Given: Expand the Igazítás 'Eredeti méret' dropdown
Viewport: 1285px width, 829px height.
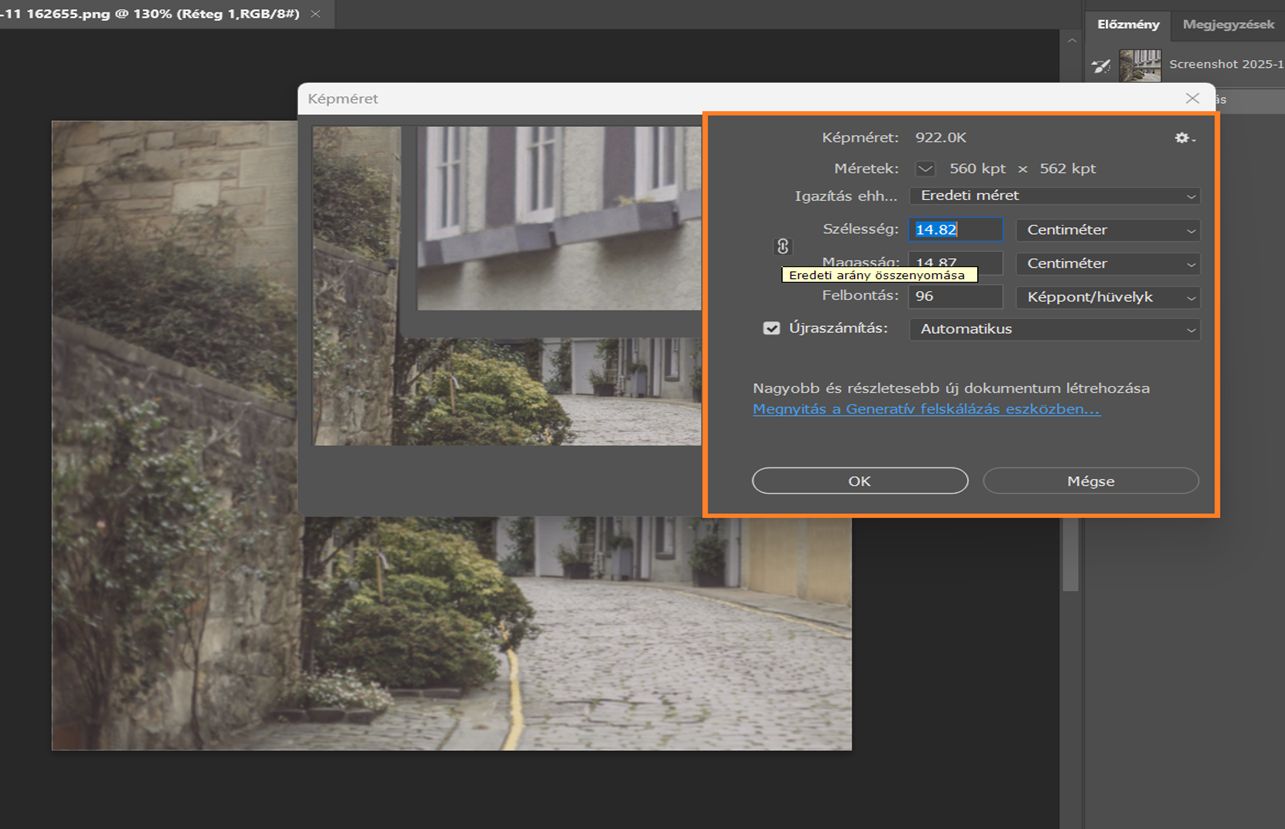Looking at the screenshot, I should (1054, 196).
